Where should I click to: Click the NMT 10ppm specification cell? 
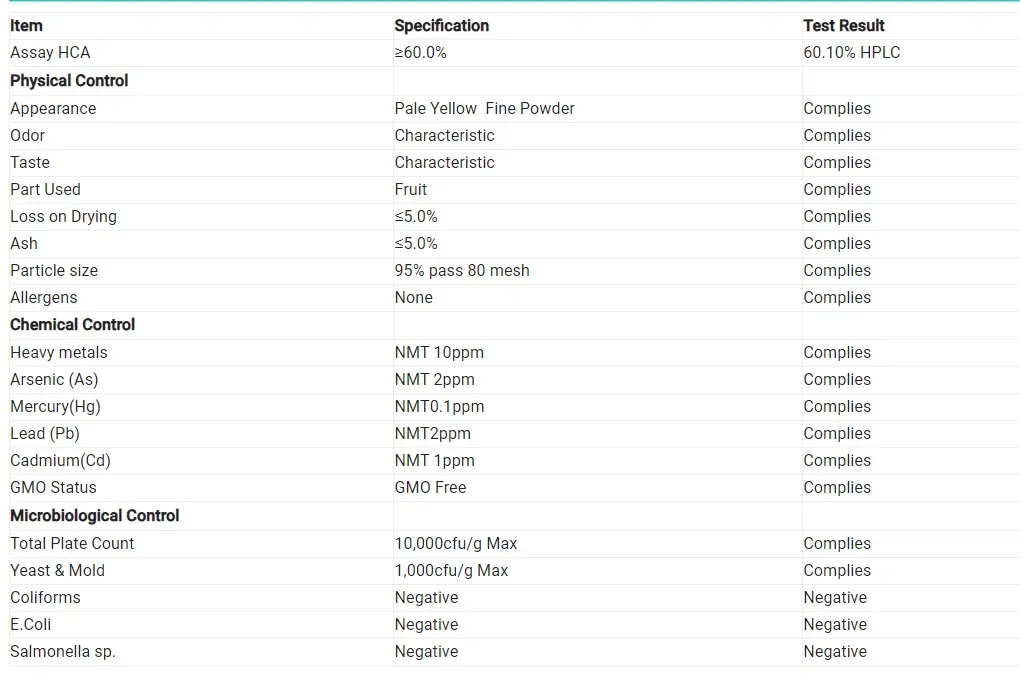point(439,353)
